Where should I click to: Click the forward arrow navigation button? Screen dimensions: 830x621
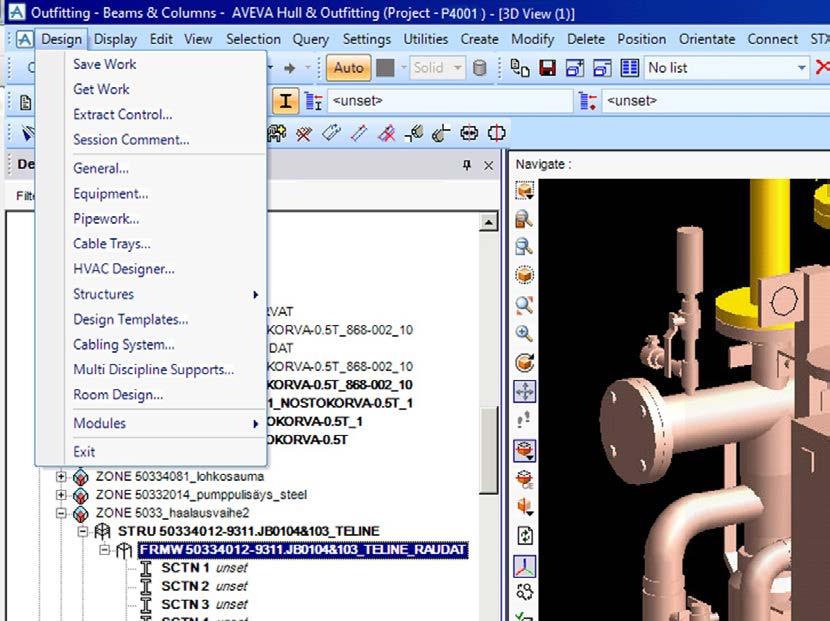click(x=290, y=68)
